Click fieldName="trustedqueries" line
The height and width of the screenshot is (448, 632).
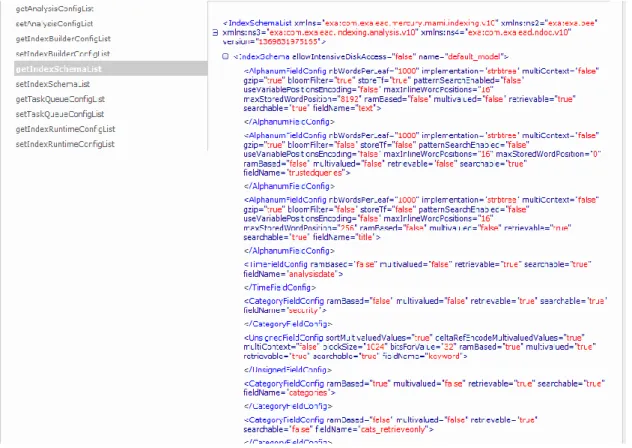tap(297, 173)
